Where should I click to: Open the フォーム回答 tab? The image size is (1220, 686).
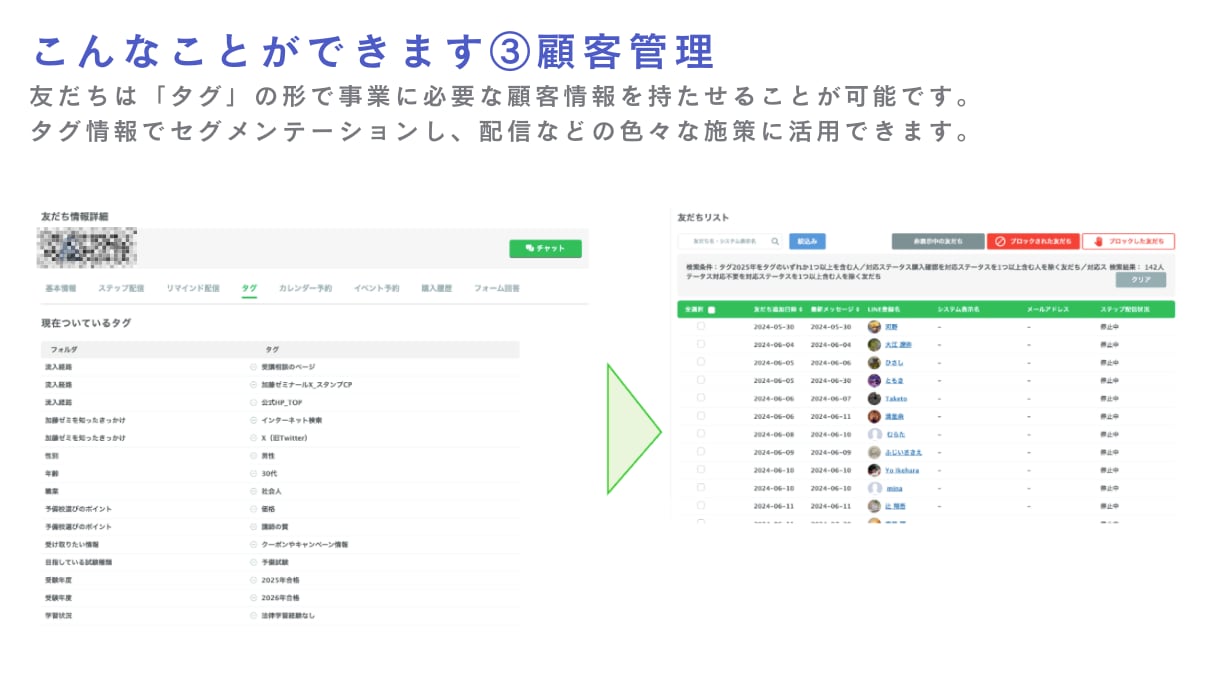pyautogui.click(x=497, y=288)
